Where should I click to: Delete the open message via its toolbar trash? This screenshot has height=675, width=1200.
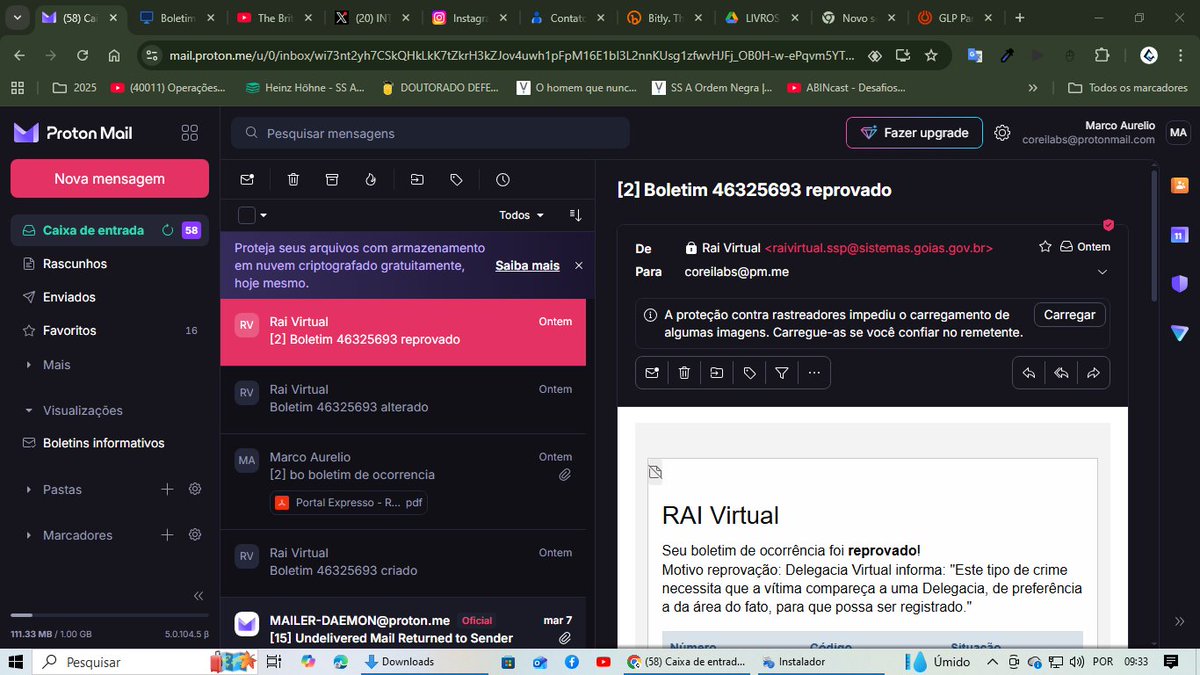tap(684, 373)
